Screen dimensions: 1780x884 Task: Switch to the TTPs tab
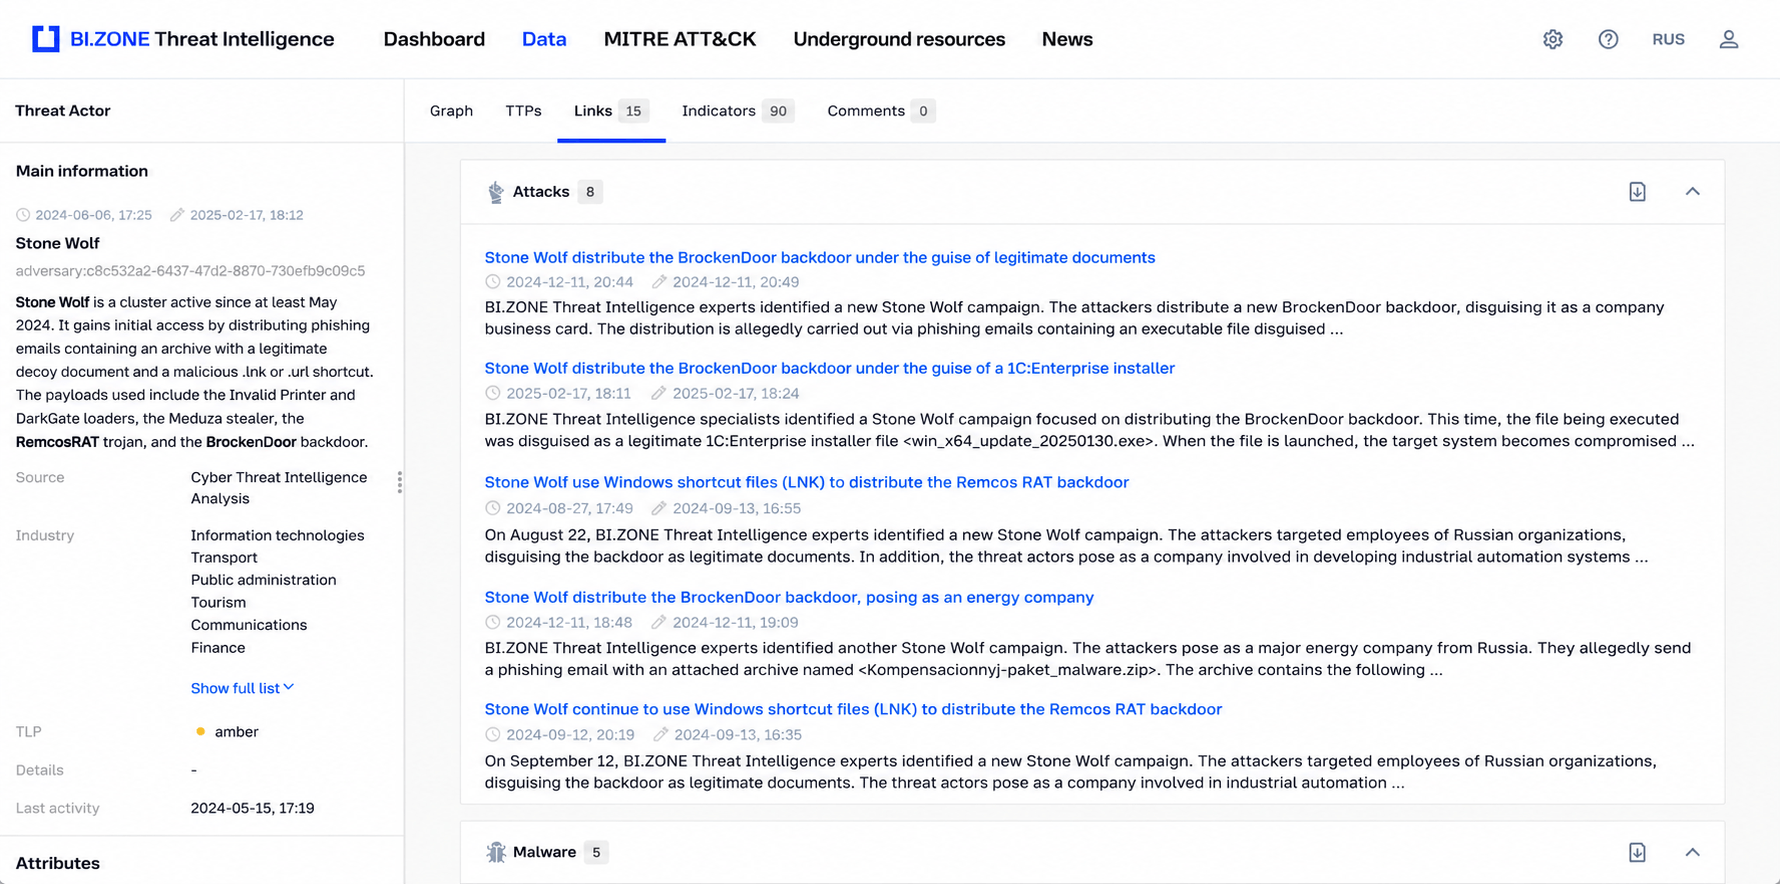[x=523, y=111]
